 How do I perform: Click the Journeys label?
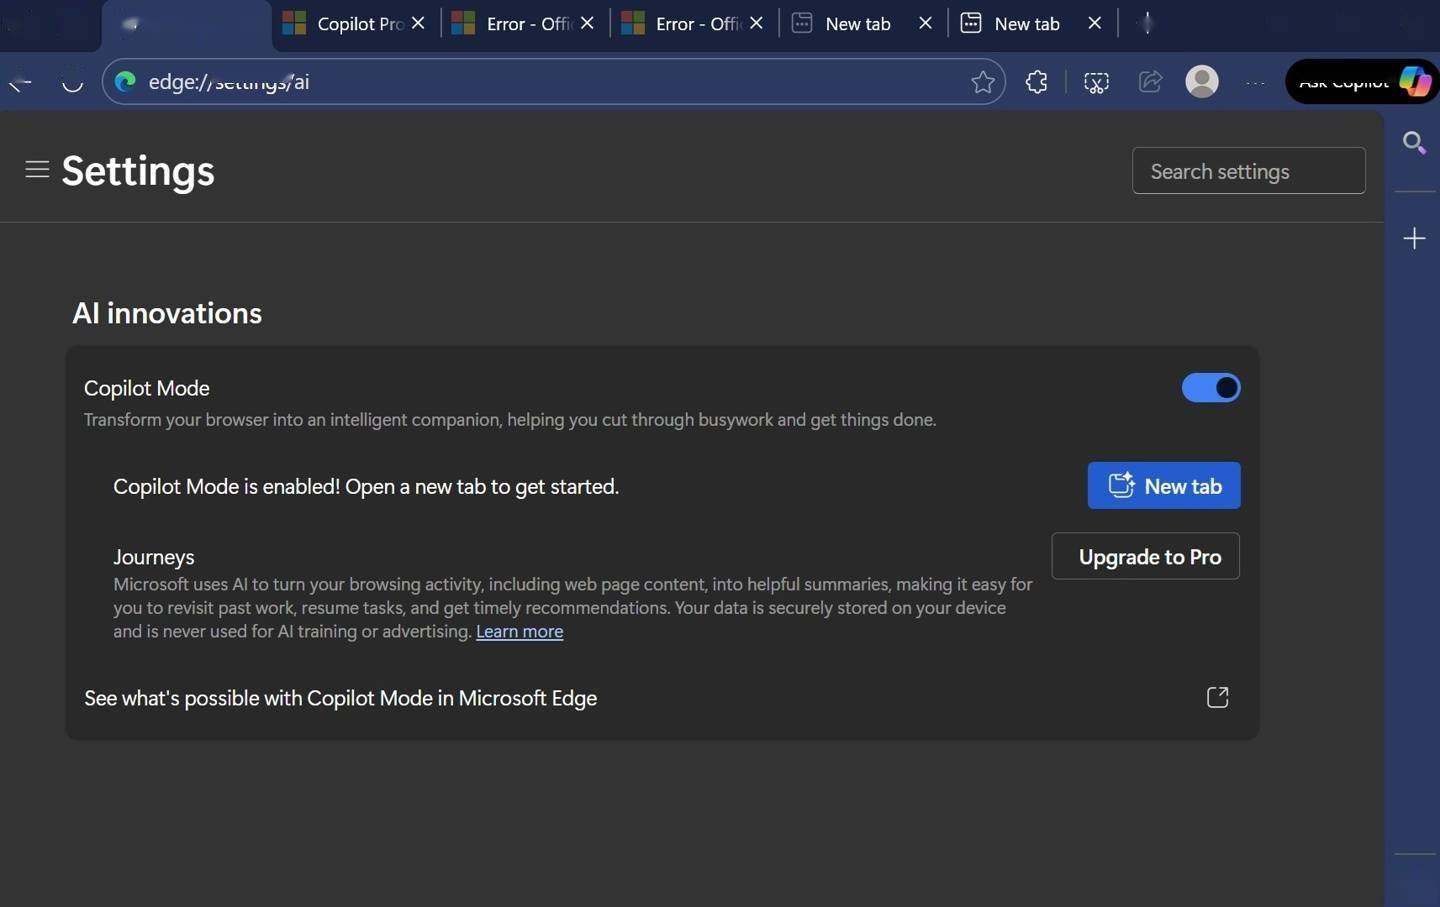point(154,557)
